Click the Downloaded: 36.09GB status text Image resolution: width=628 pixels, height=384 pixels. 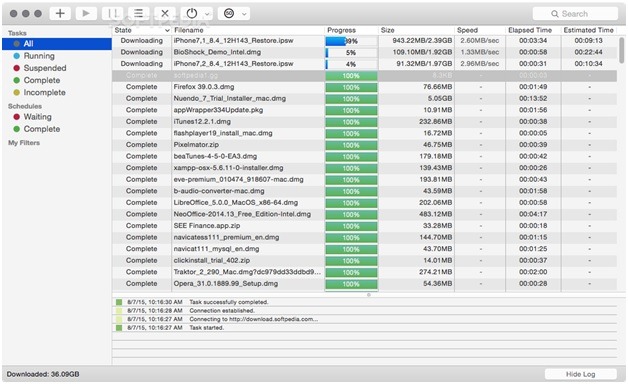tap(43, 374)
